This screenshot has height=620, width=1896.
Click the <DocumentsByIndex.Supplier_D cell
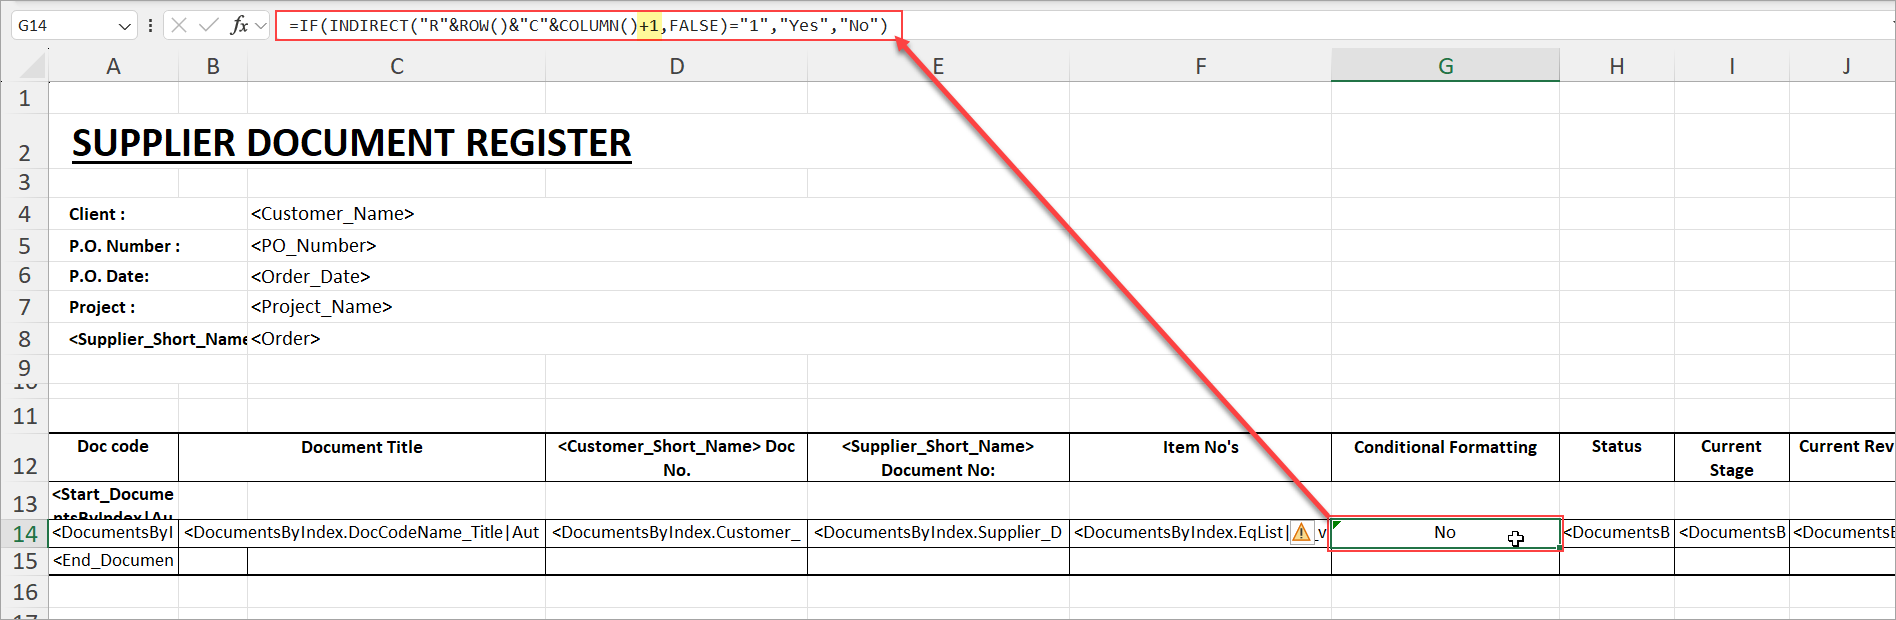(x=938, y=533)
